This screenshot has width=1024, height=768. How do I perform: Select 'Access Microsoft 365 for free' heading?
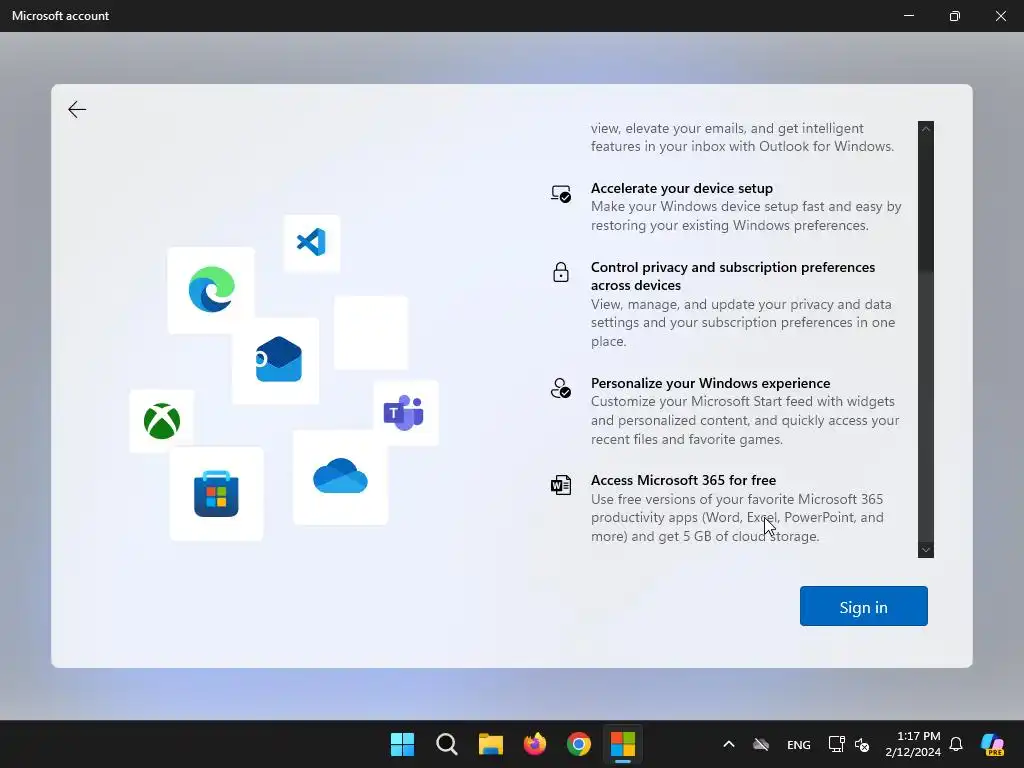[x=683, y=480]
